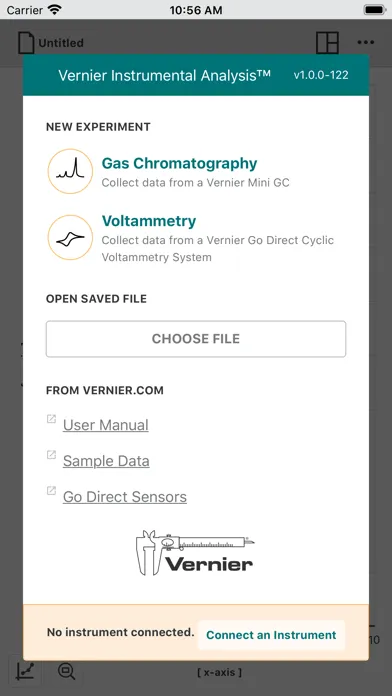Click external link icon beside Go Direct Sensors
This screenshot has height=696, width=392.
coord(51,490)
